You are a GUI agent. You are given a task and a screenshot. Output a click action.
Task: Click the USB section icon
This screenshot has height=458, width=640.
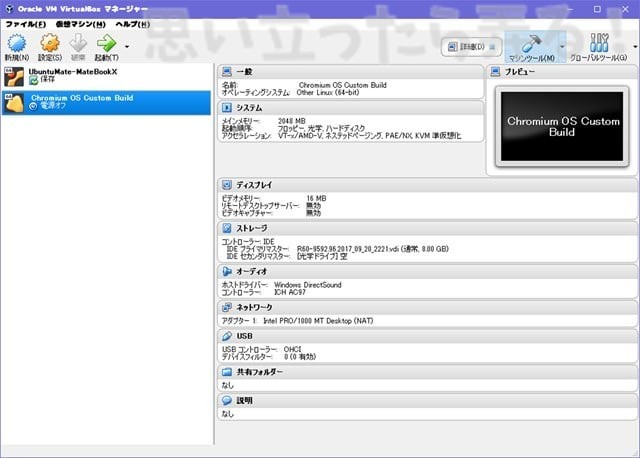click(x=227, y=336)
